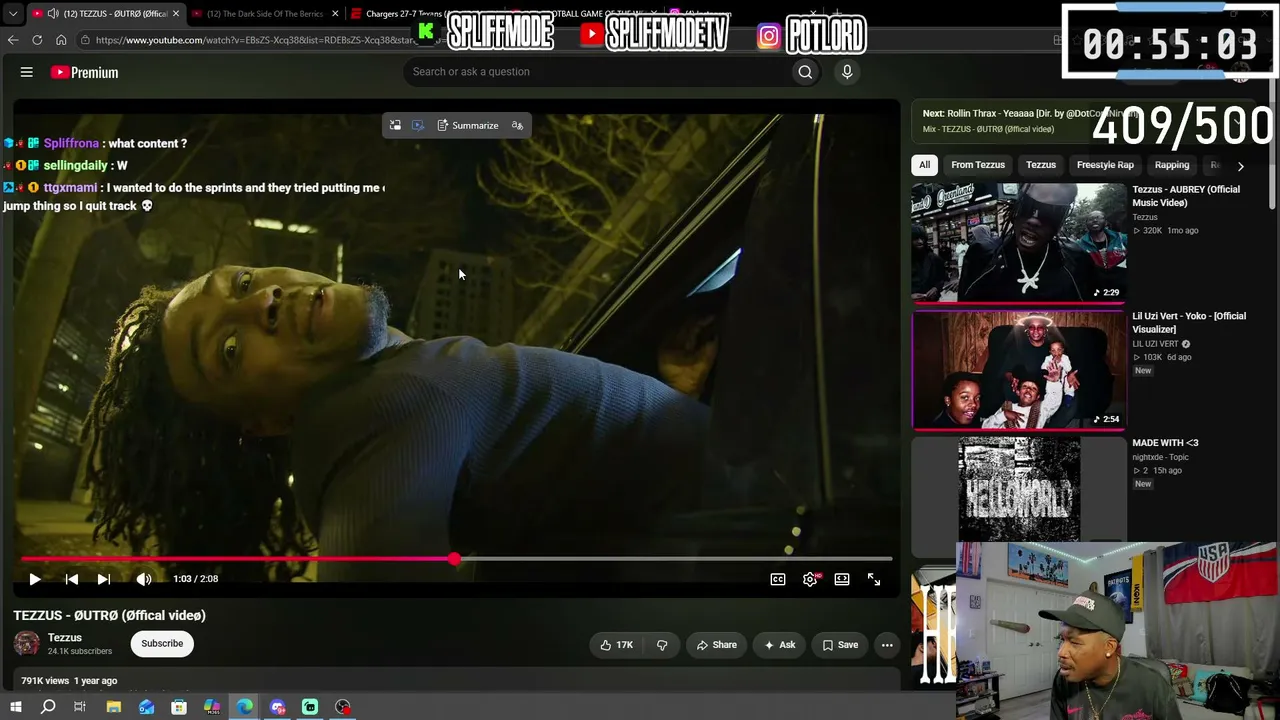Like the video with 17K thumbs-up
This screenshot has width=1280, height=720.
[x=616, y=645]
